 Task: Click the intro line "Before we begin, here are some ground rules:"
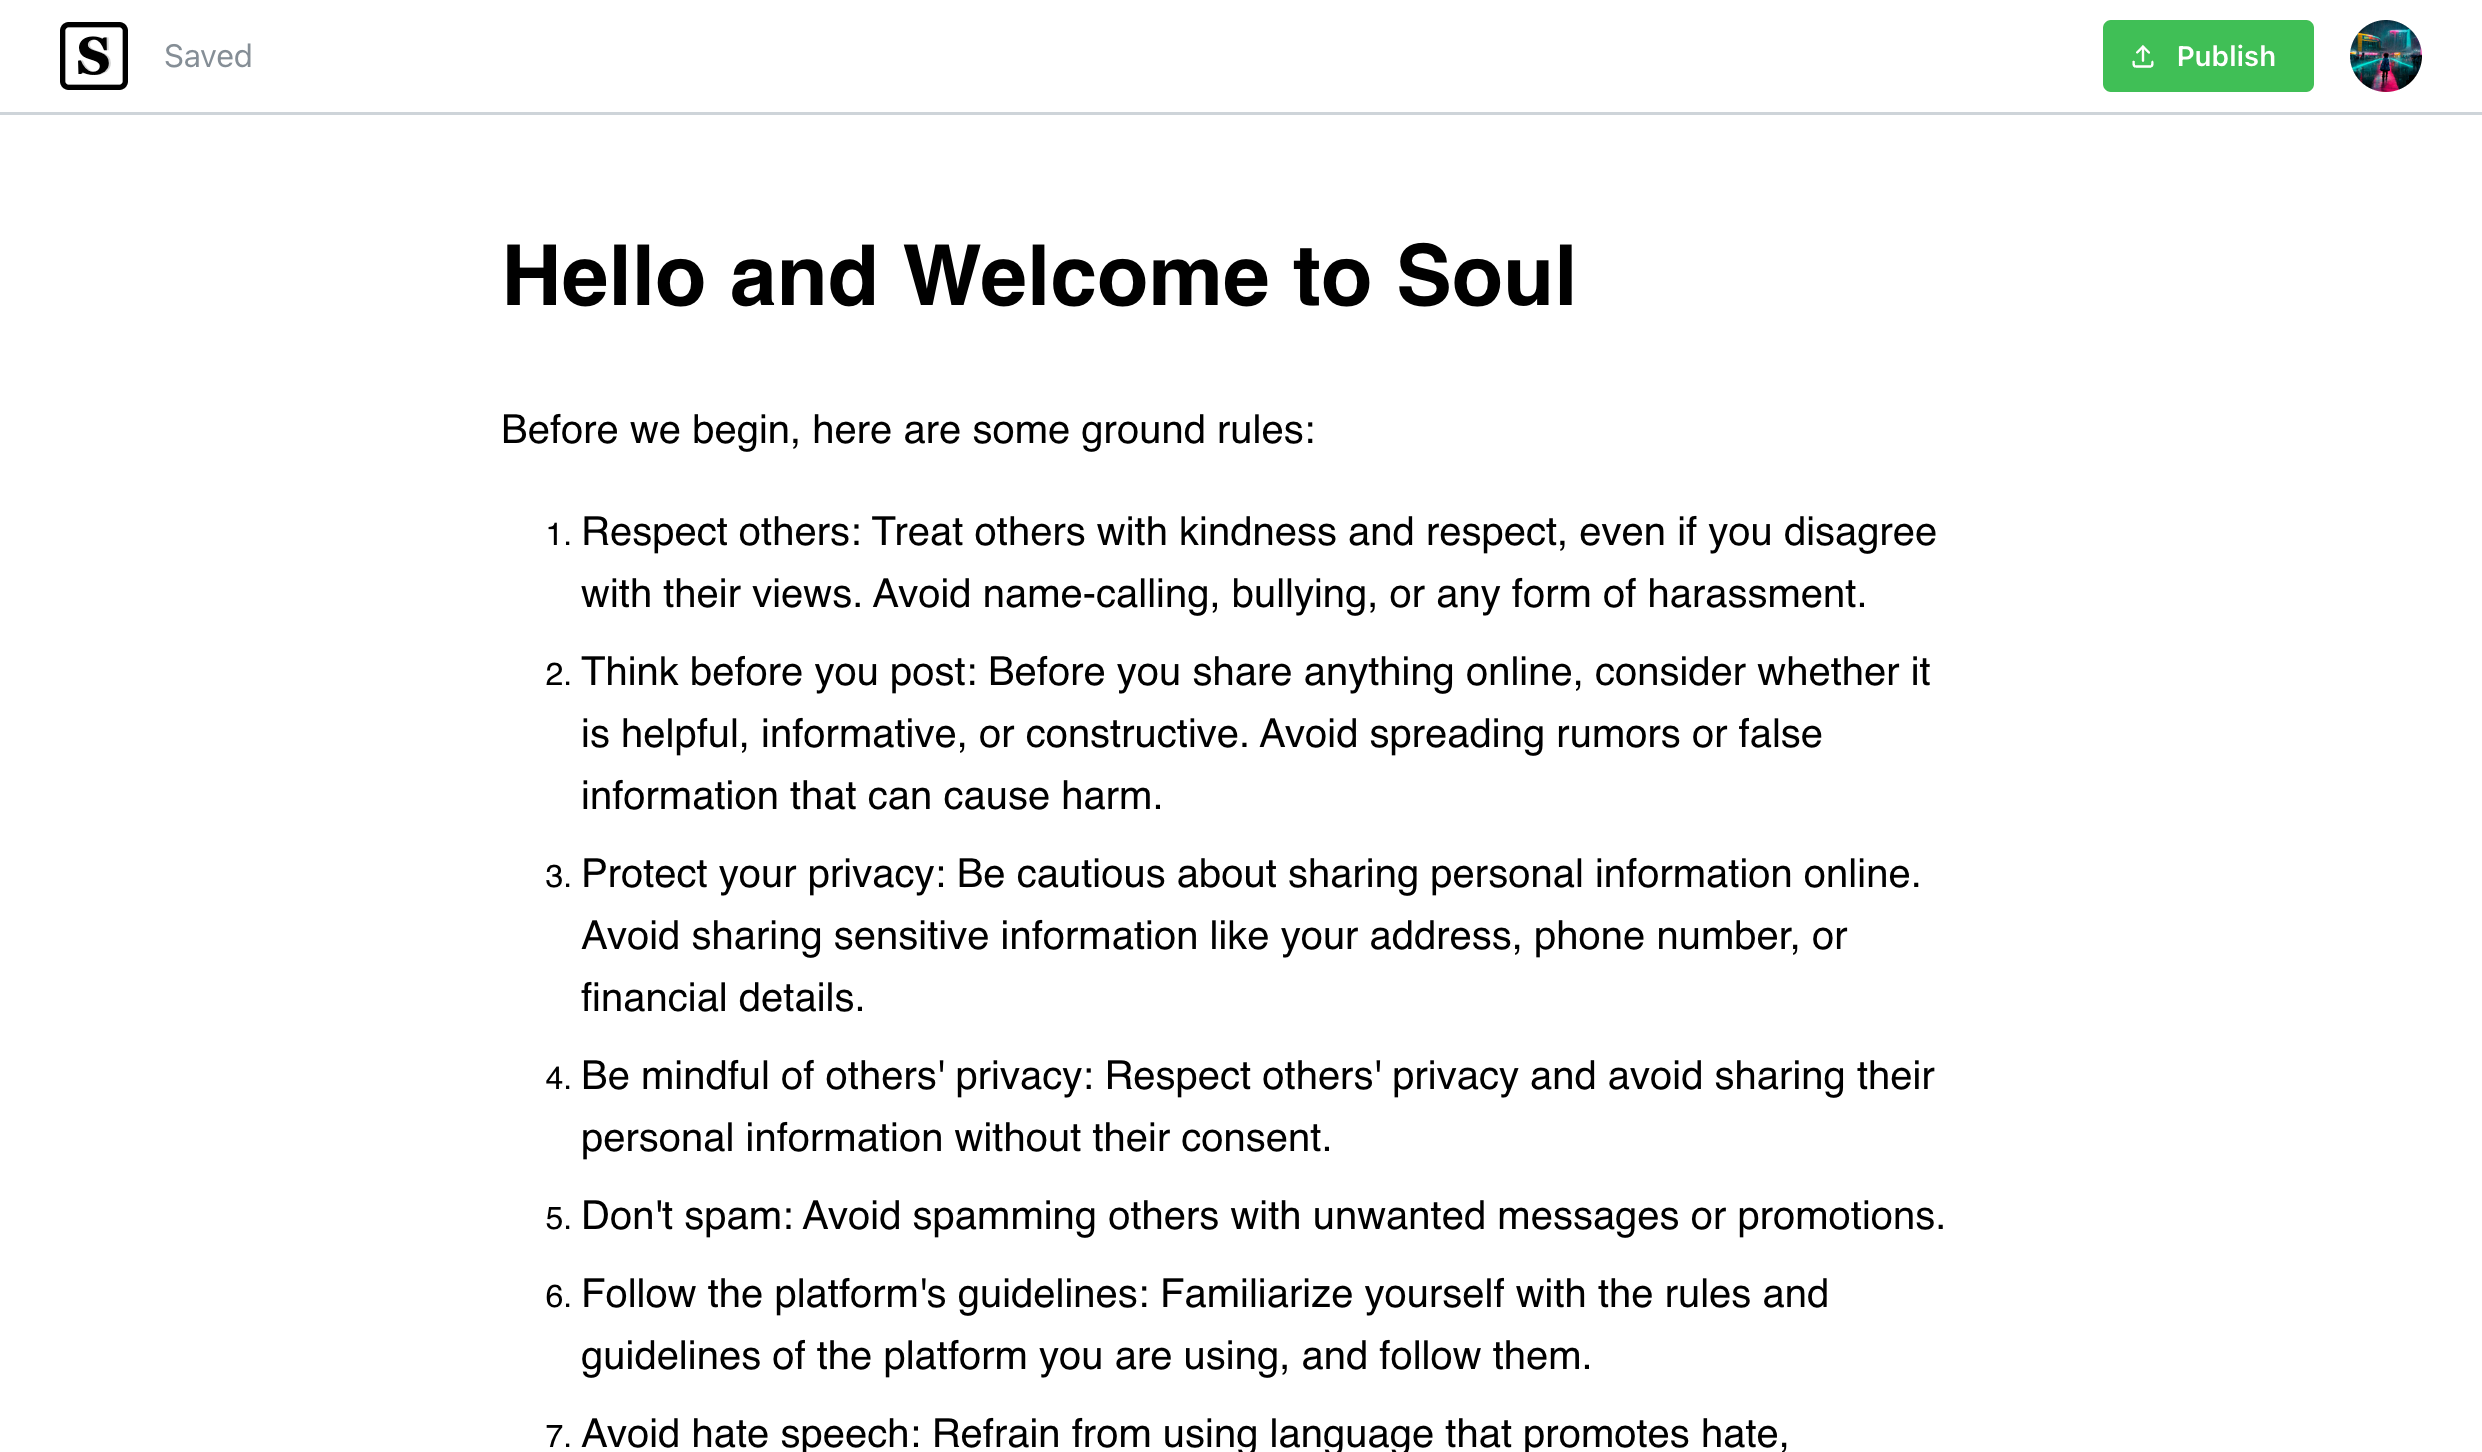(908, 429)
